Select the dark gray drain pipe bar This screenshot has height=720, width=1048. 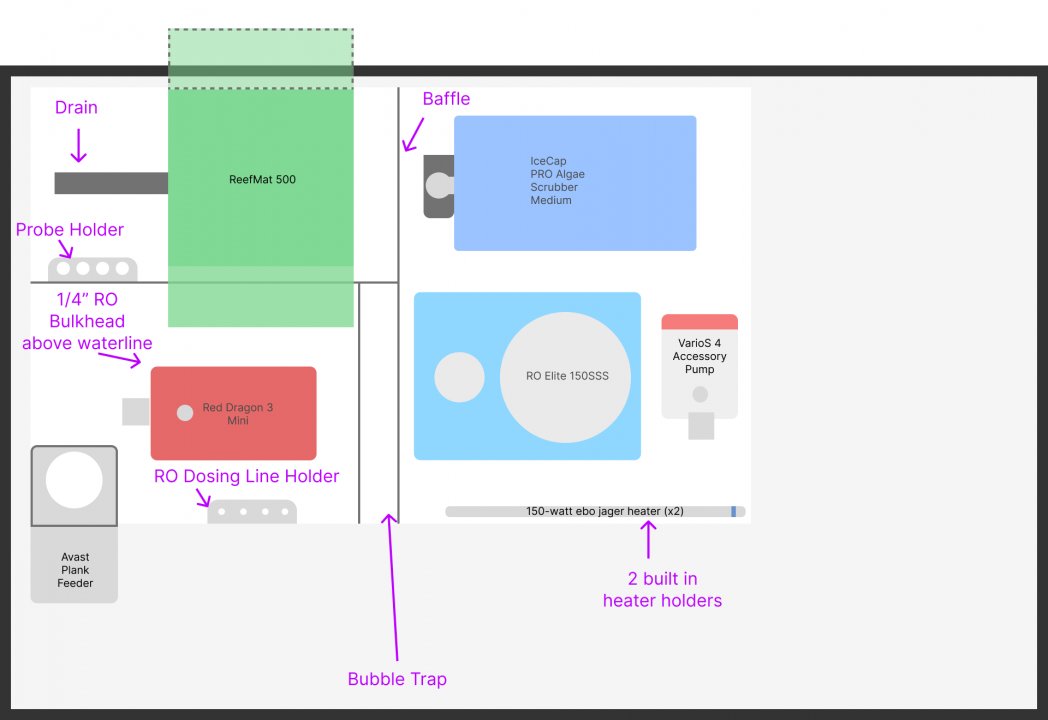point(111,183)
